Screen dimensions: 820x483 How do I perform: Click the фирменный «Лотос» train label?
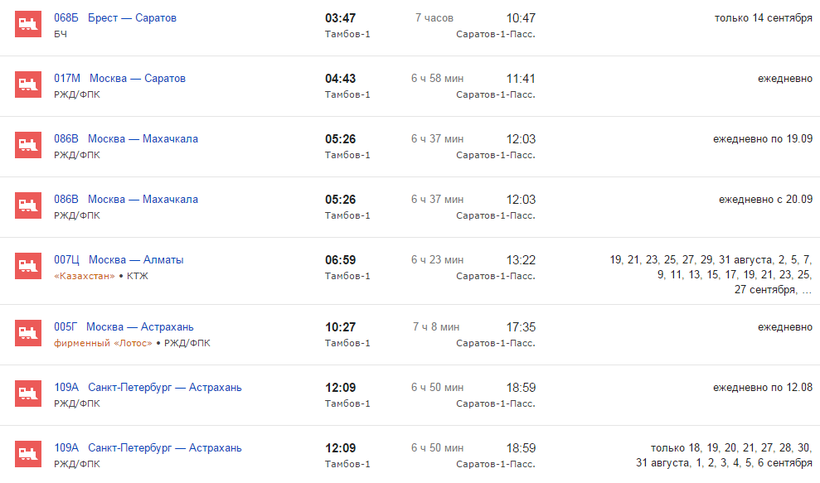coord(103,343)
